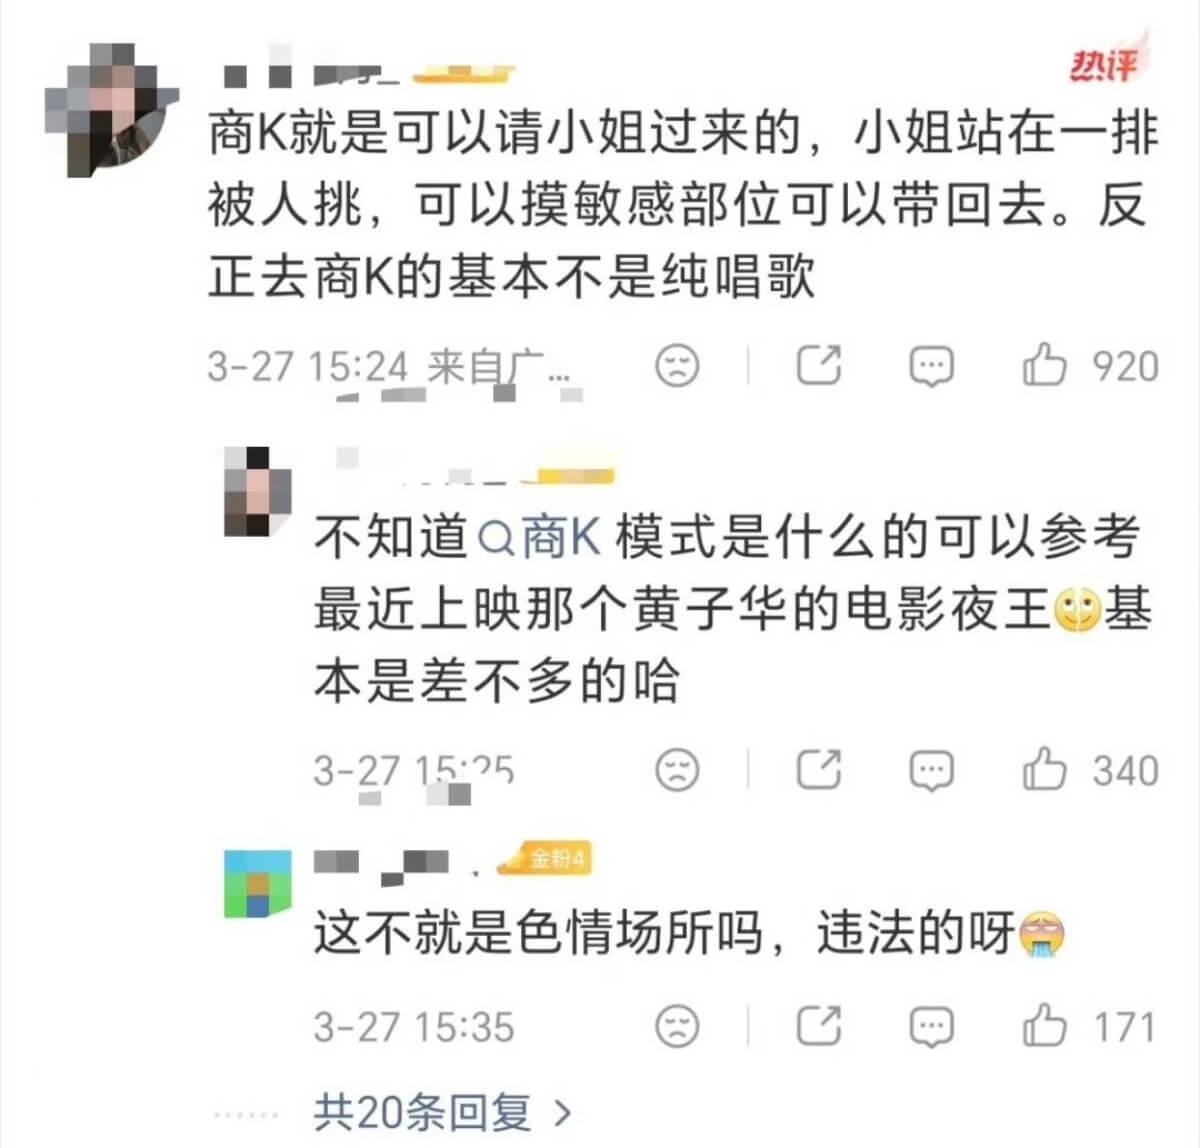Open the 商K search hashtag link

coord(540,538)
